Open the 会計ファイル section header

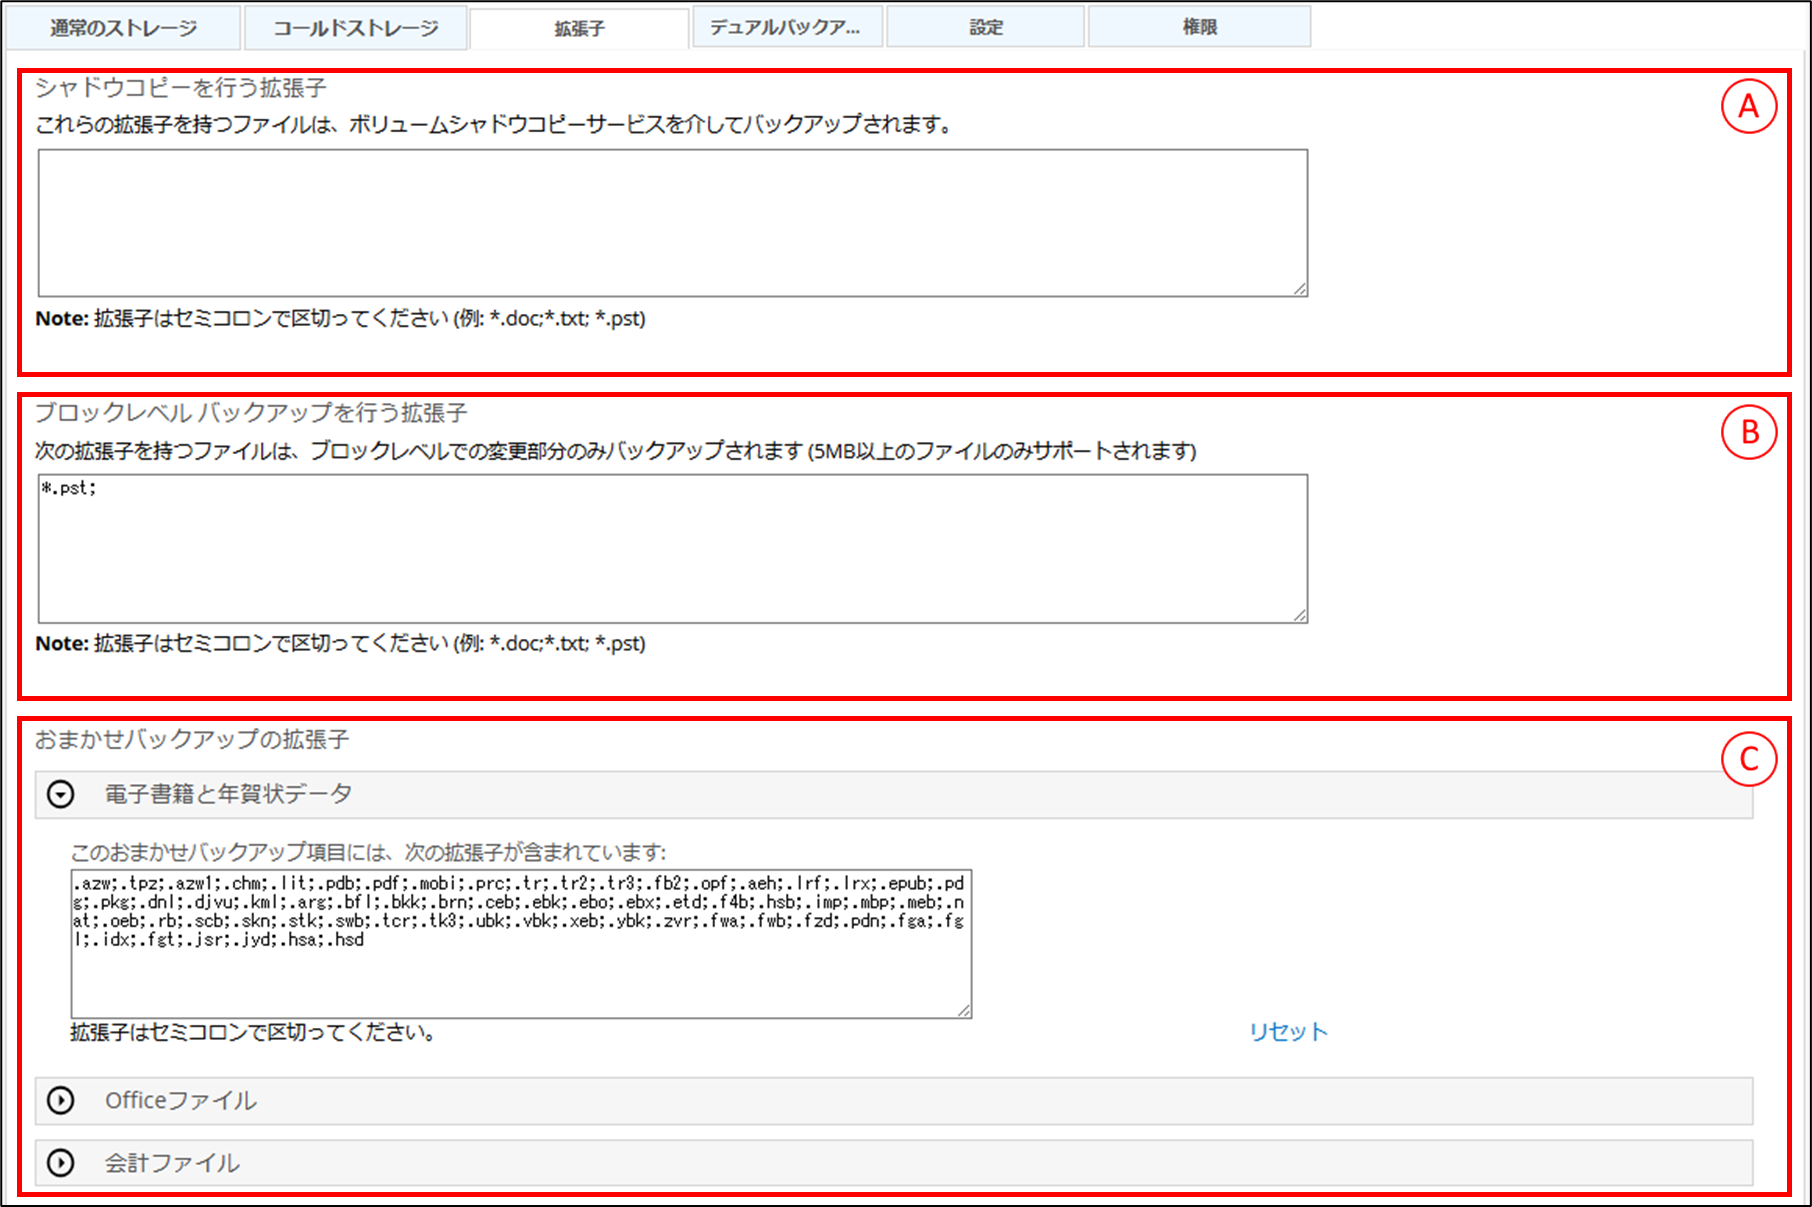(894, 1163)
